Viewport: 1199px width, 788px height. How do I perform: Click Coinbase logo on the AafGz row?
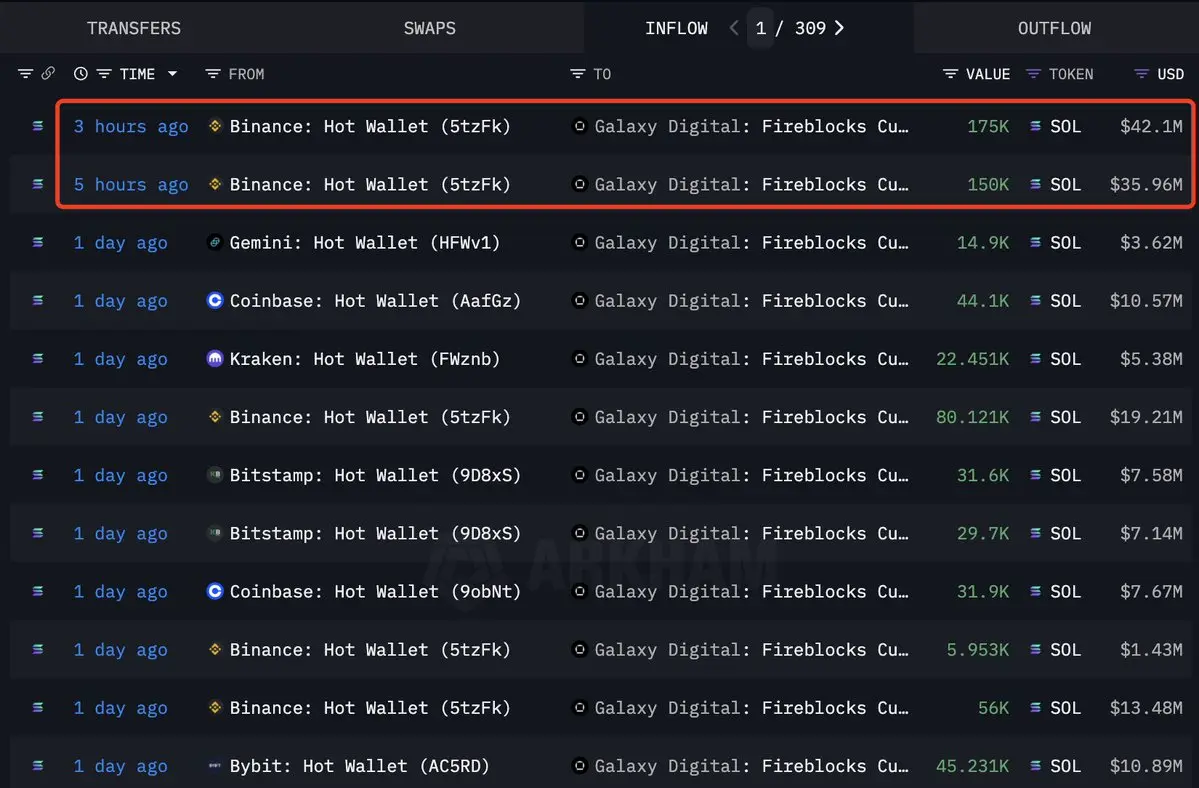point(215,300)
